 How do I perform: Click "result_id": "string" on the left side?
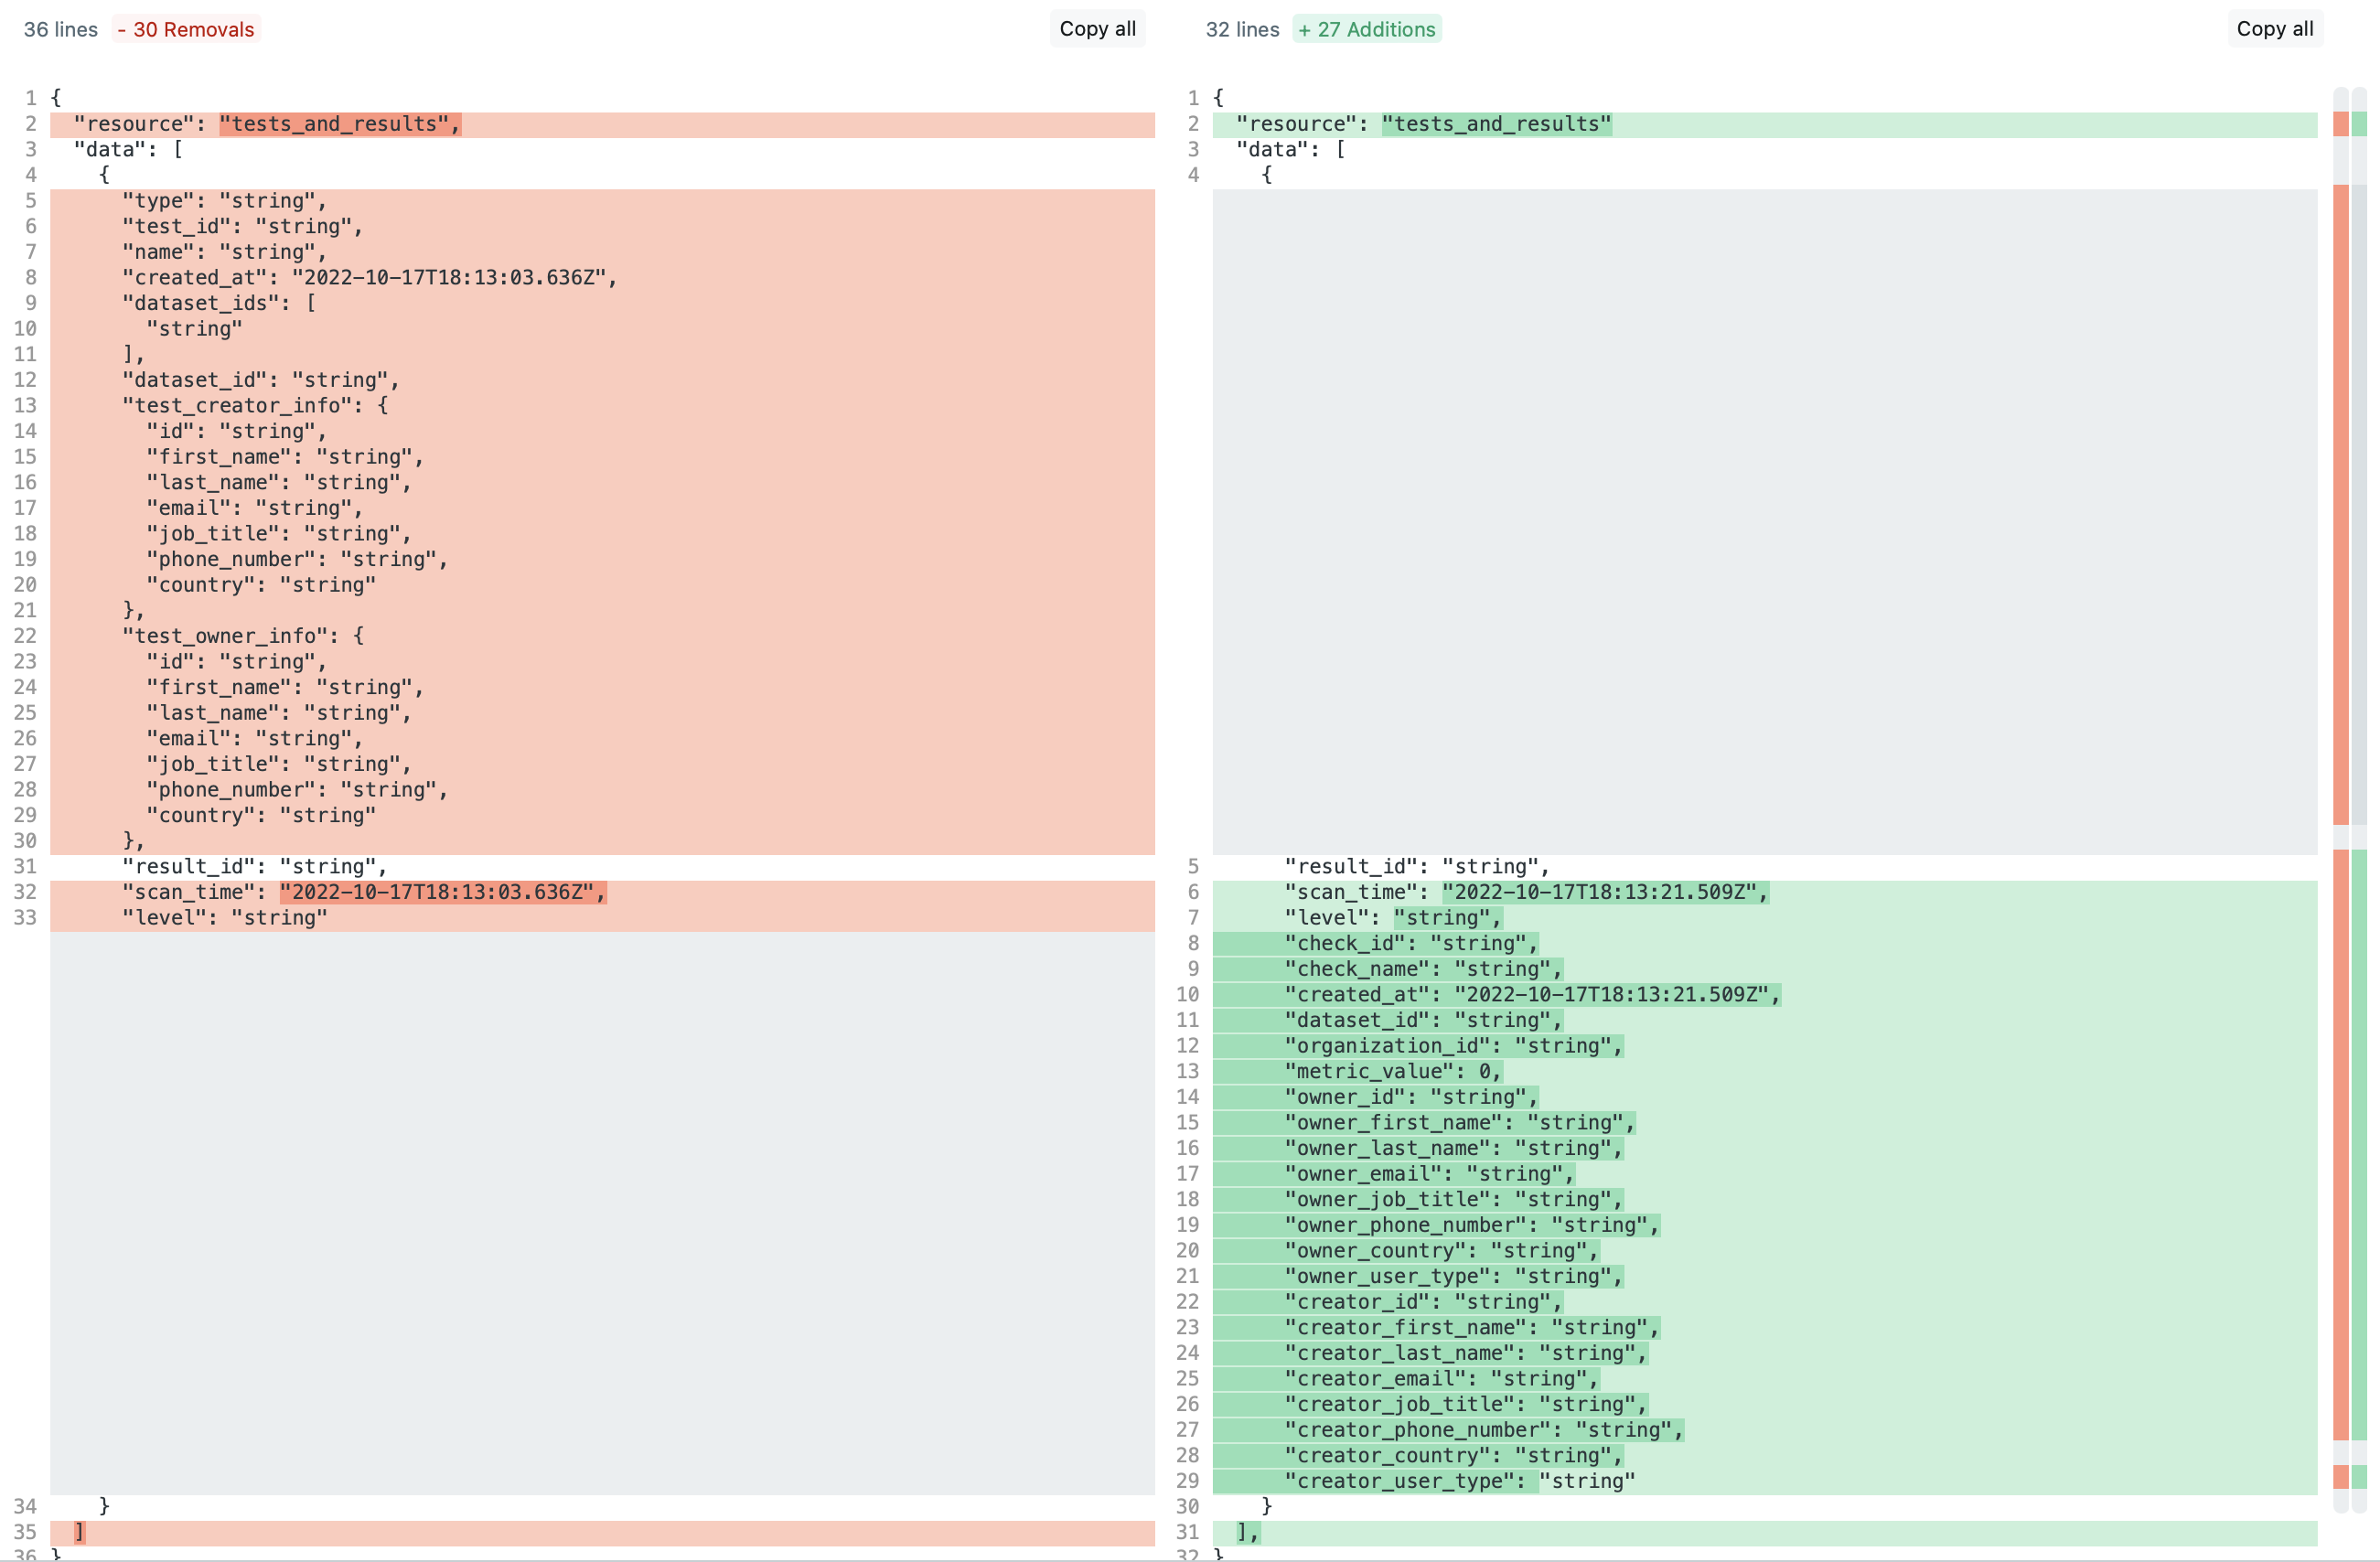coord(254,867)
